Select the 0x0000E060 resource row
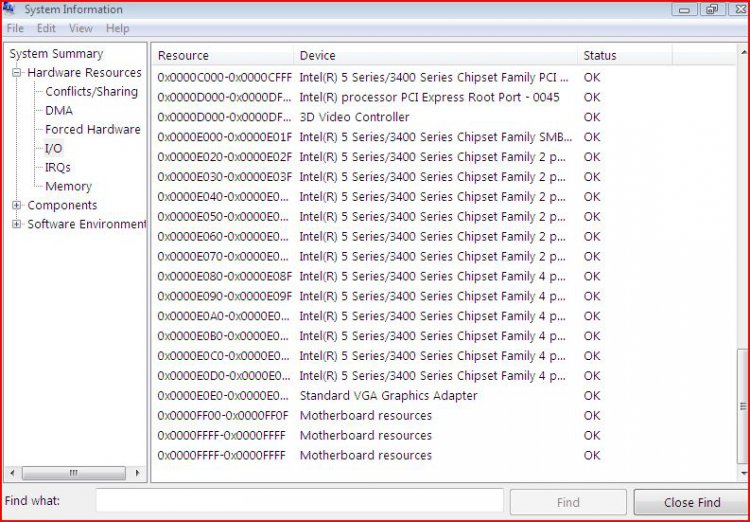 [x=445, y=236]
